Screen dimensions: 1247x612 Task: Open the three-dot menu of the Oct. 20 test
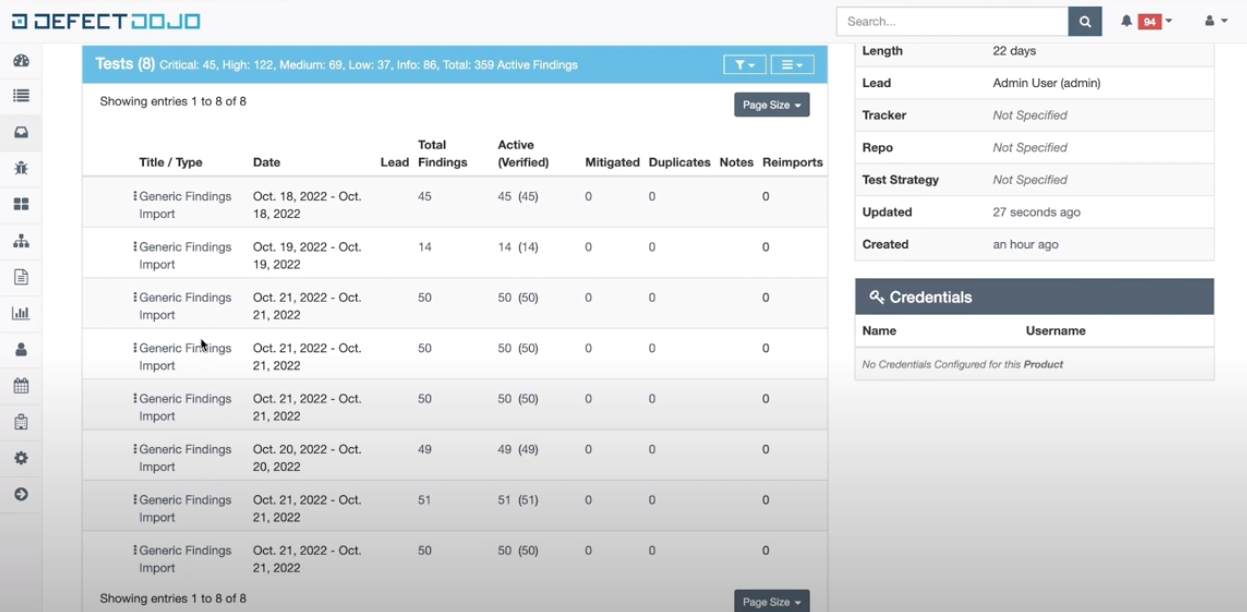click(x=135, y=450)
